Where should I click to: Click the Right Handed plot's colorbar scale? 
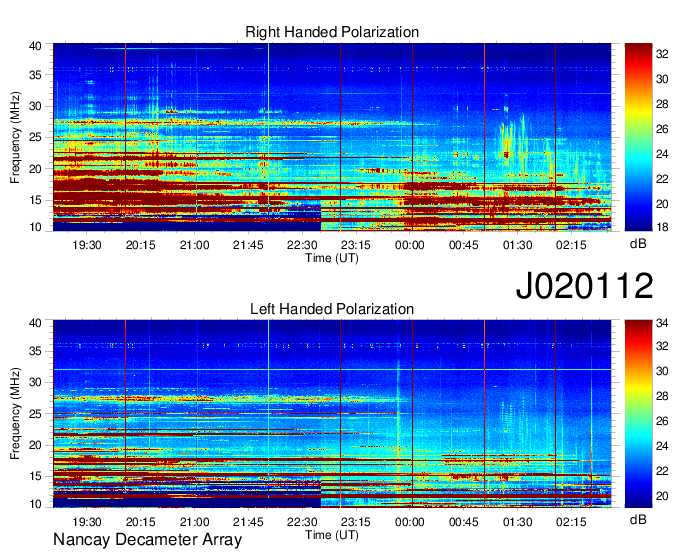pyautogui.click(x=638, y=137)
